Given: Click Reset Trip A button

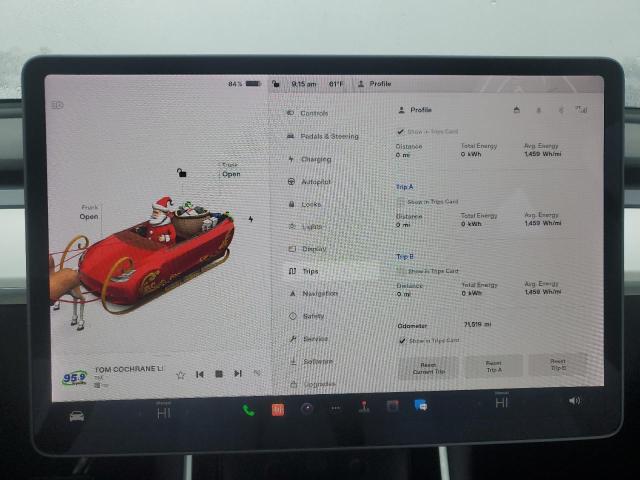Looking at the screenshot, I should click(494, 366).
